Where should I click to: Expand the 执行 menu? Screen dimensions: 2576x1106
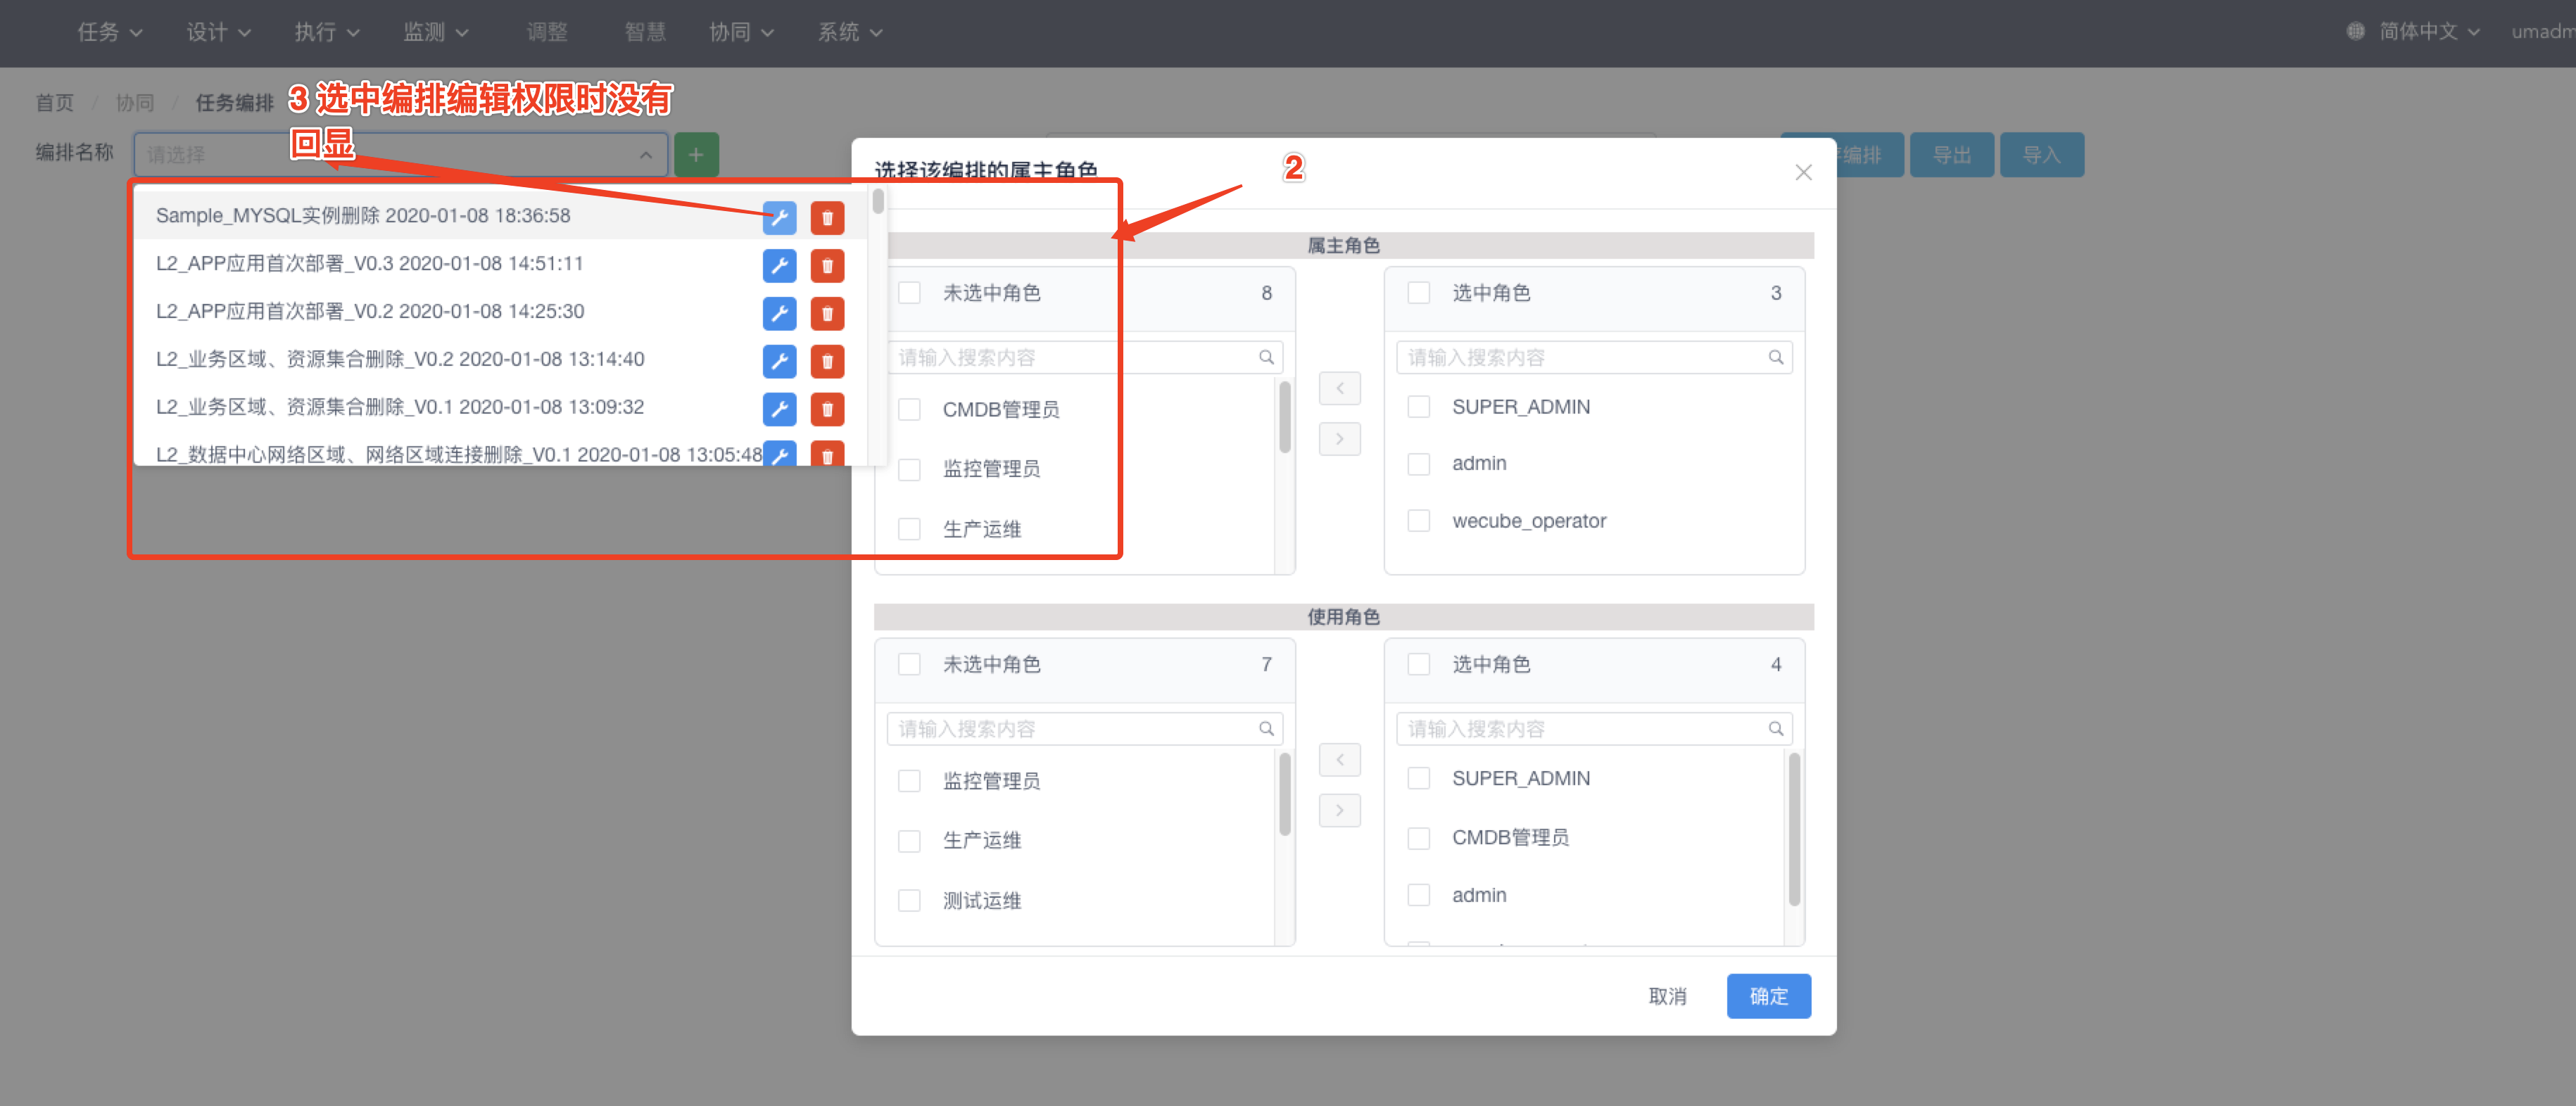326,32
